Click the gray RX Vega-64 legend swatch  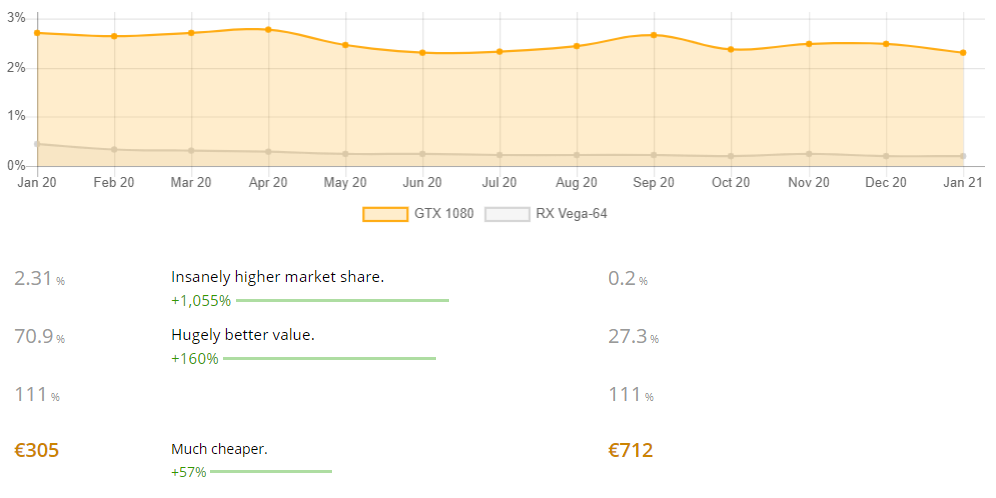[x=507, y=214]
